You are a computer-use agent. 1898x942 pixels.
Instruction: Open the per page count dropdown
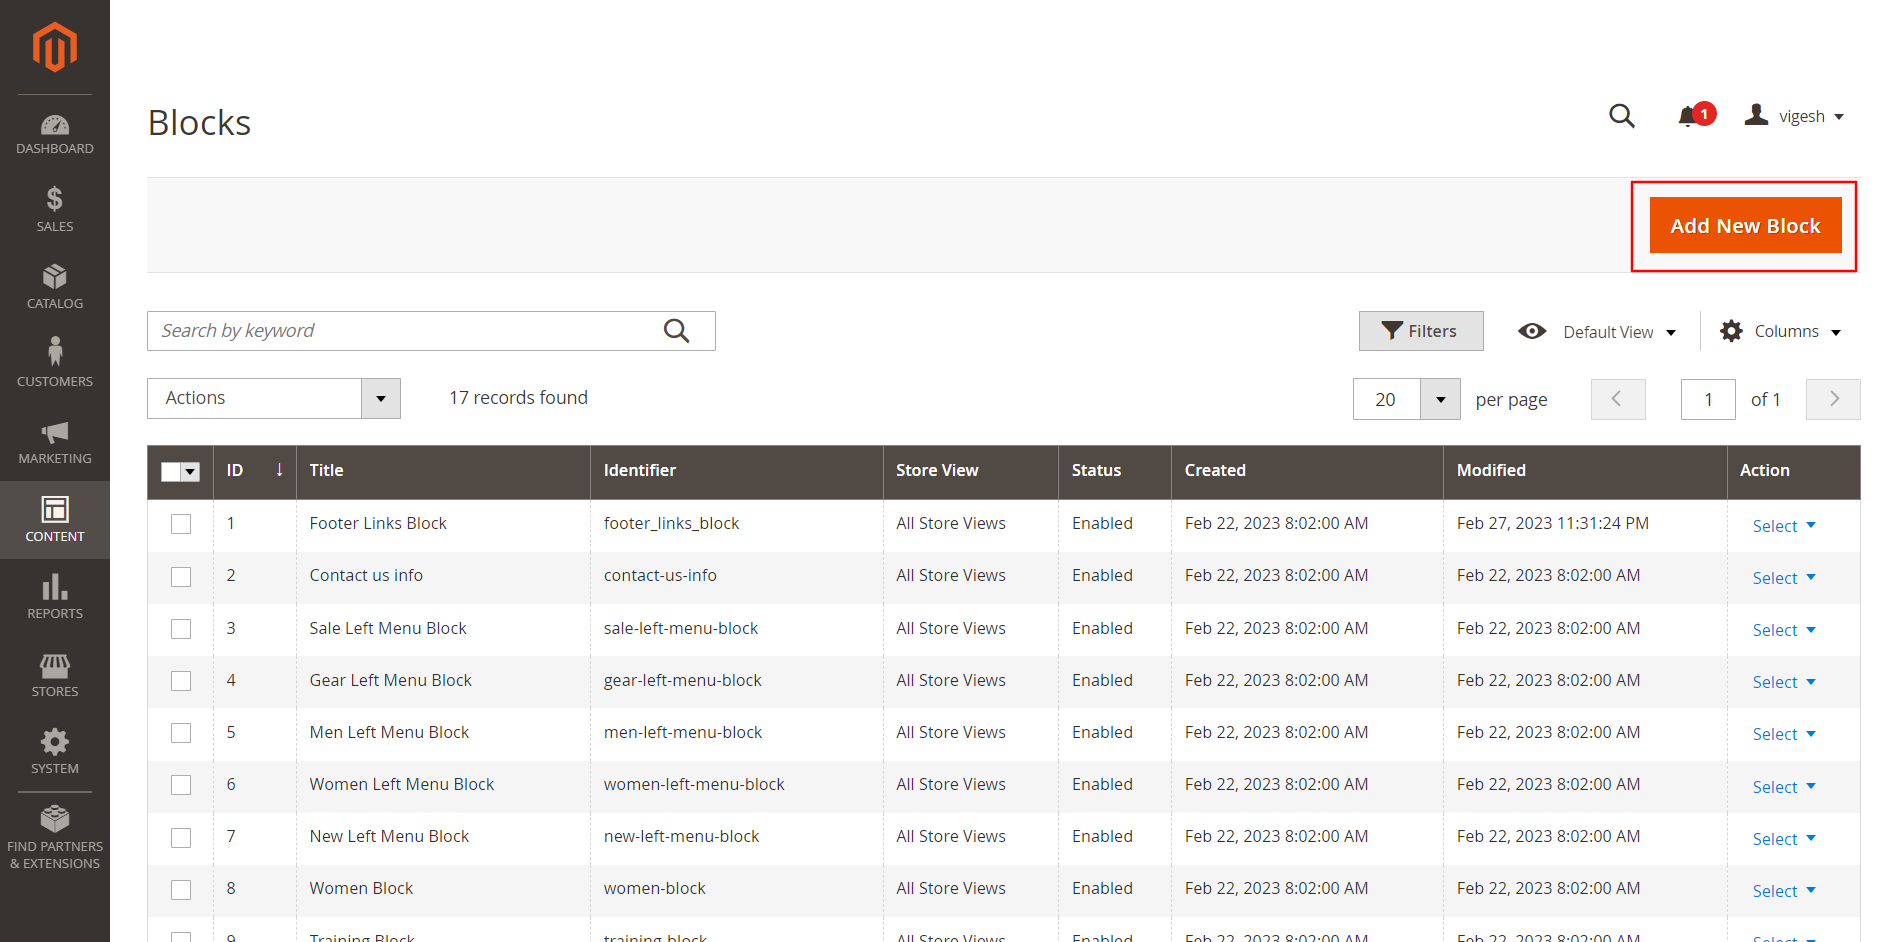[1440, 399]
